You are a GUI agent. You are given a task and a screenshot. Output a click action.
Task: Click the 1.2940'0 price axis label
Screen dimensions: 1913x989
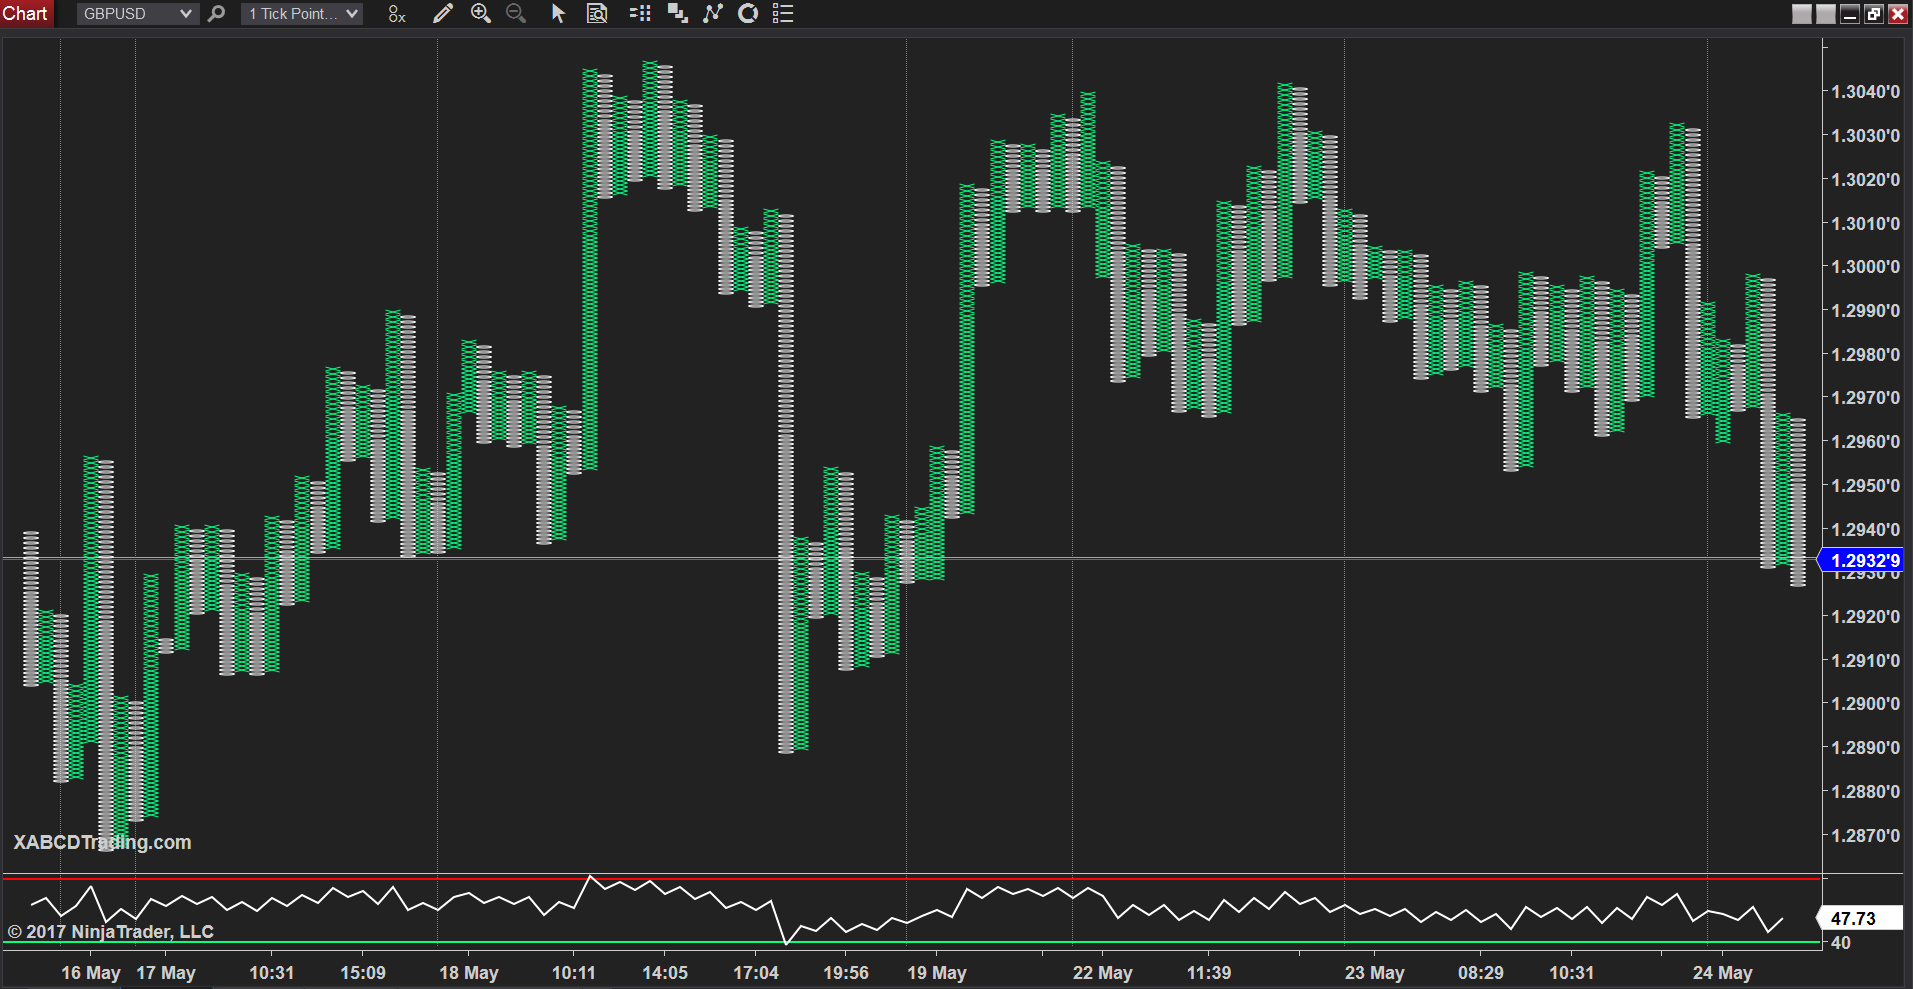1866,530
